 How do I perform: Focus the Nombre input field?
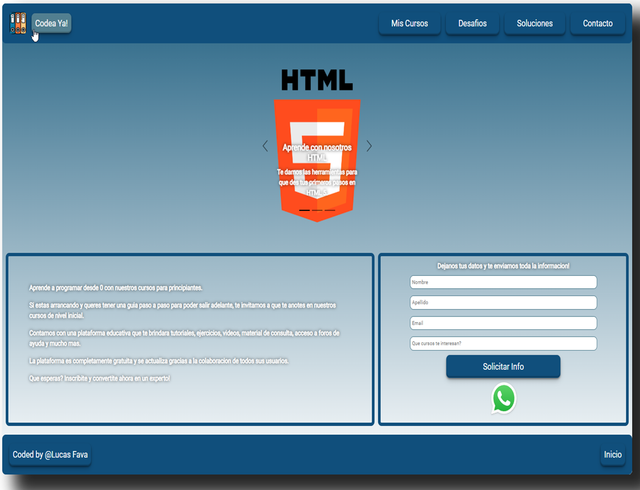click(503, 282)
